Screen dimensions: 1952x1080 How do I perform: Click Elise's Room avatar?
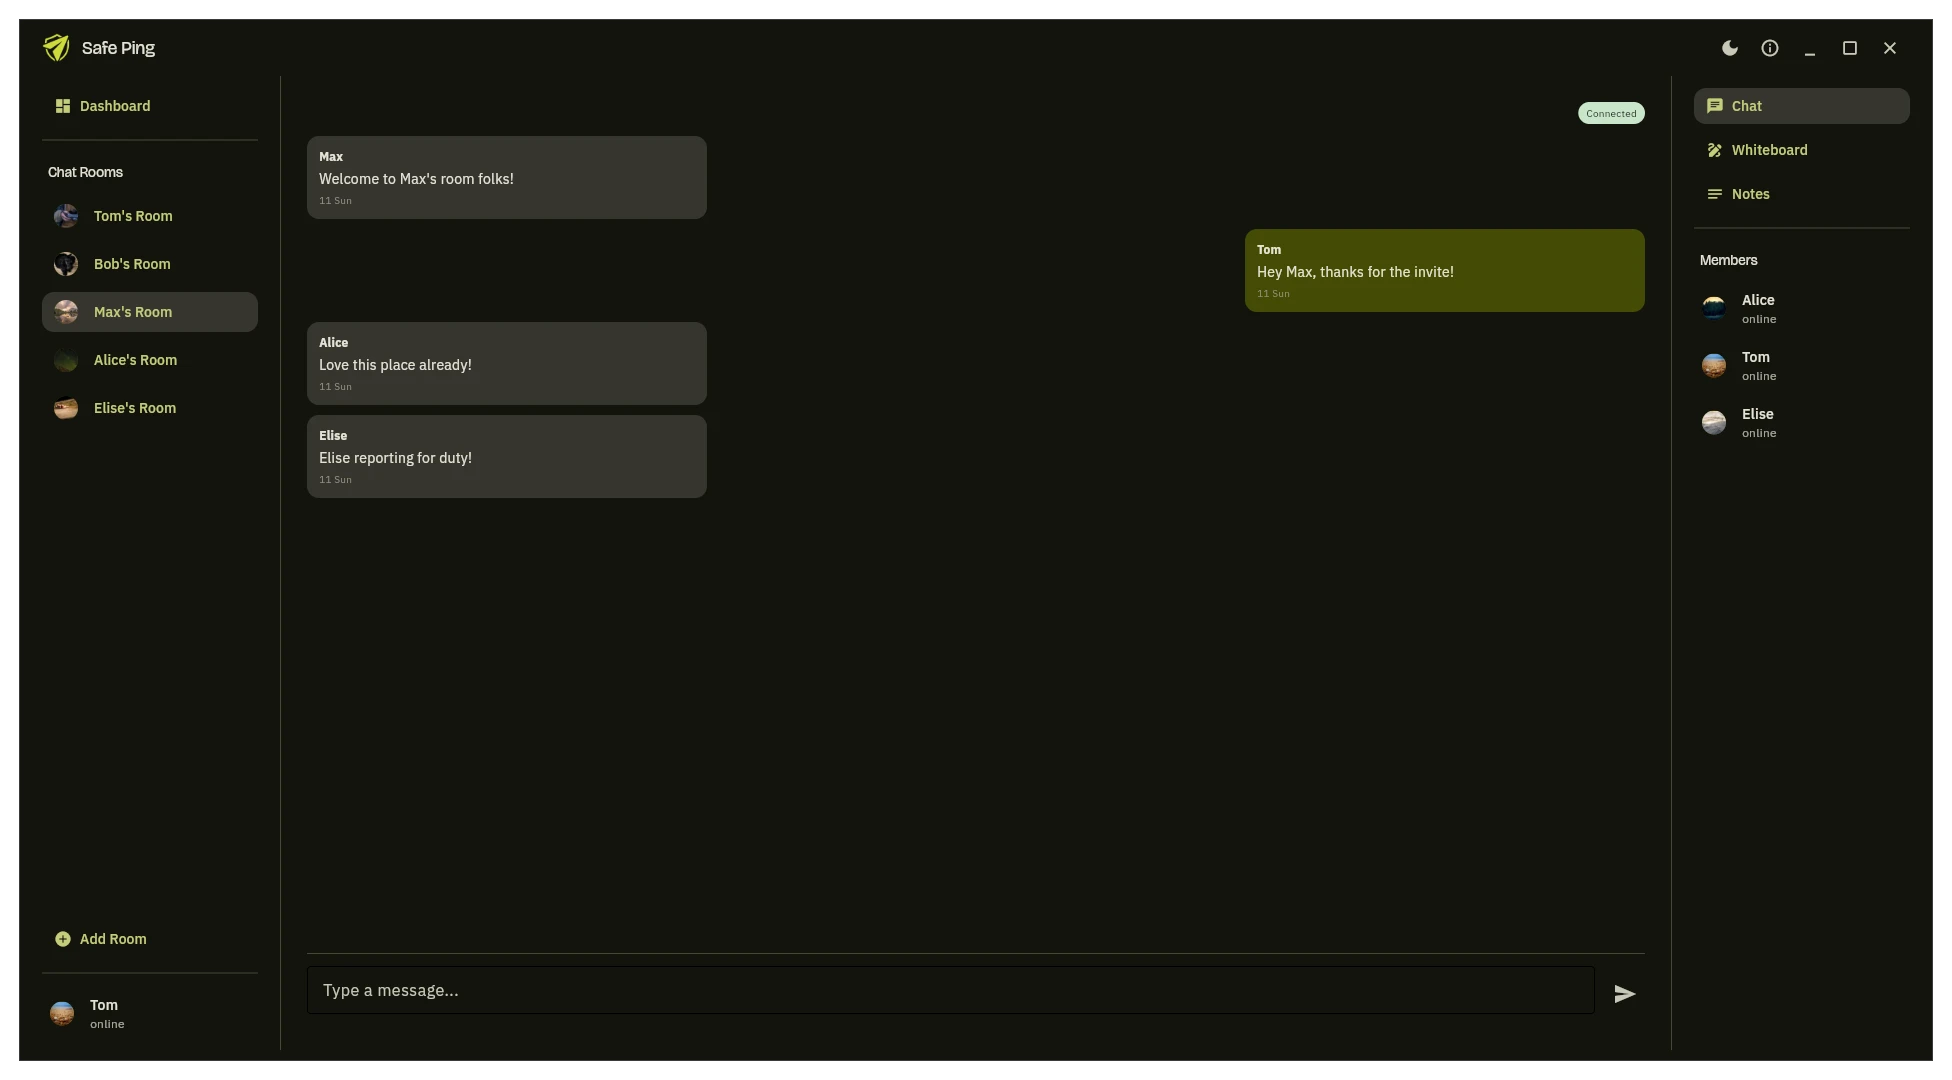66,408
